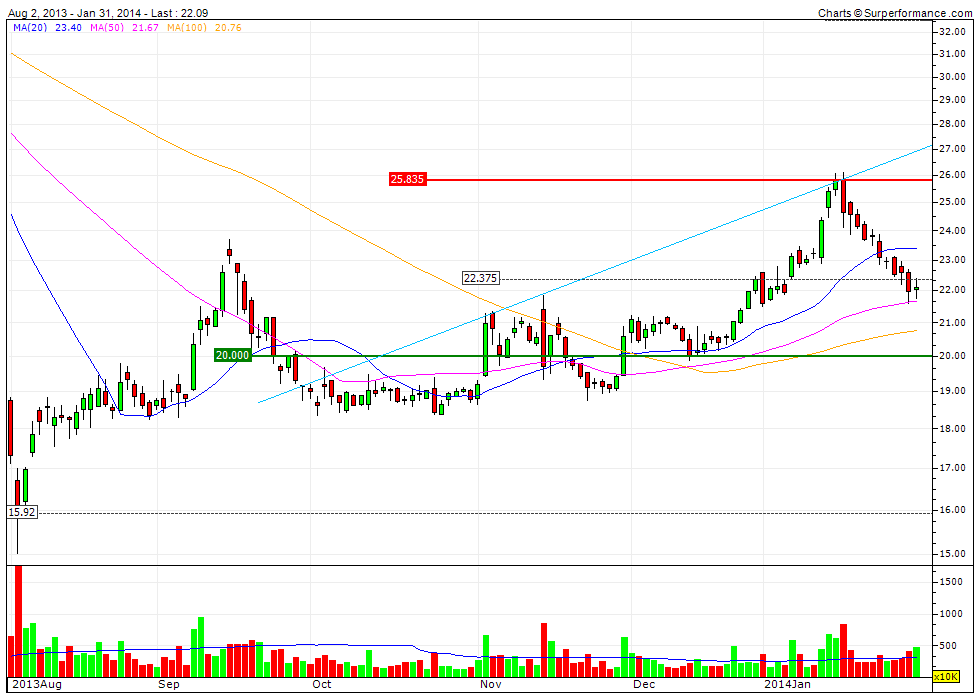The image size is (980, 700).
Task: Click the red 25.835 resistance level label
Action: pyautogui.click(x=406, y=180)
